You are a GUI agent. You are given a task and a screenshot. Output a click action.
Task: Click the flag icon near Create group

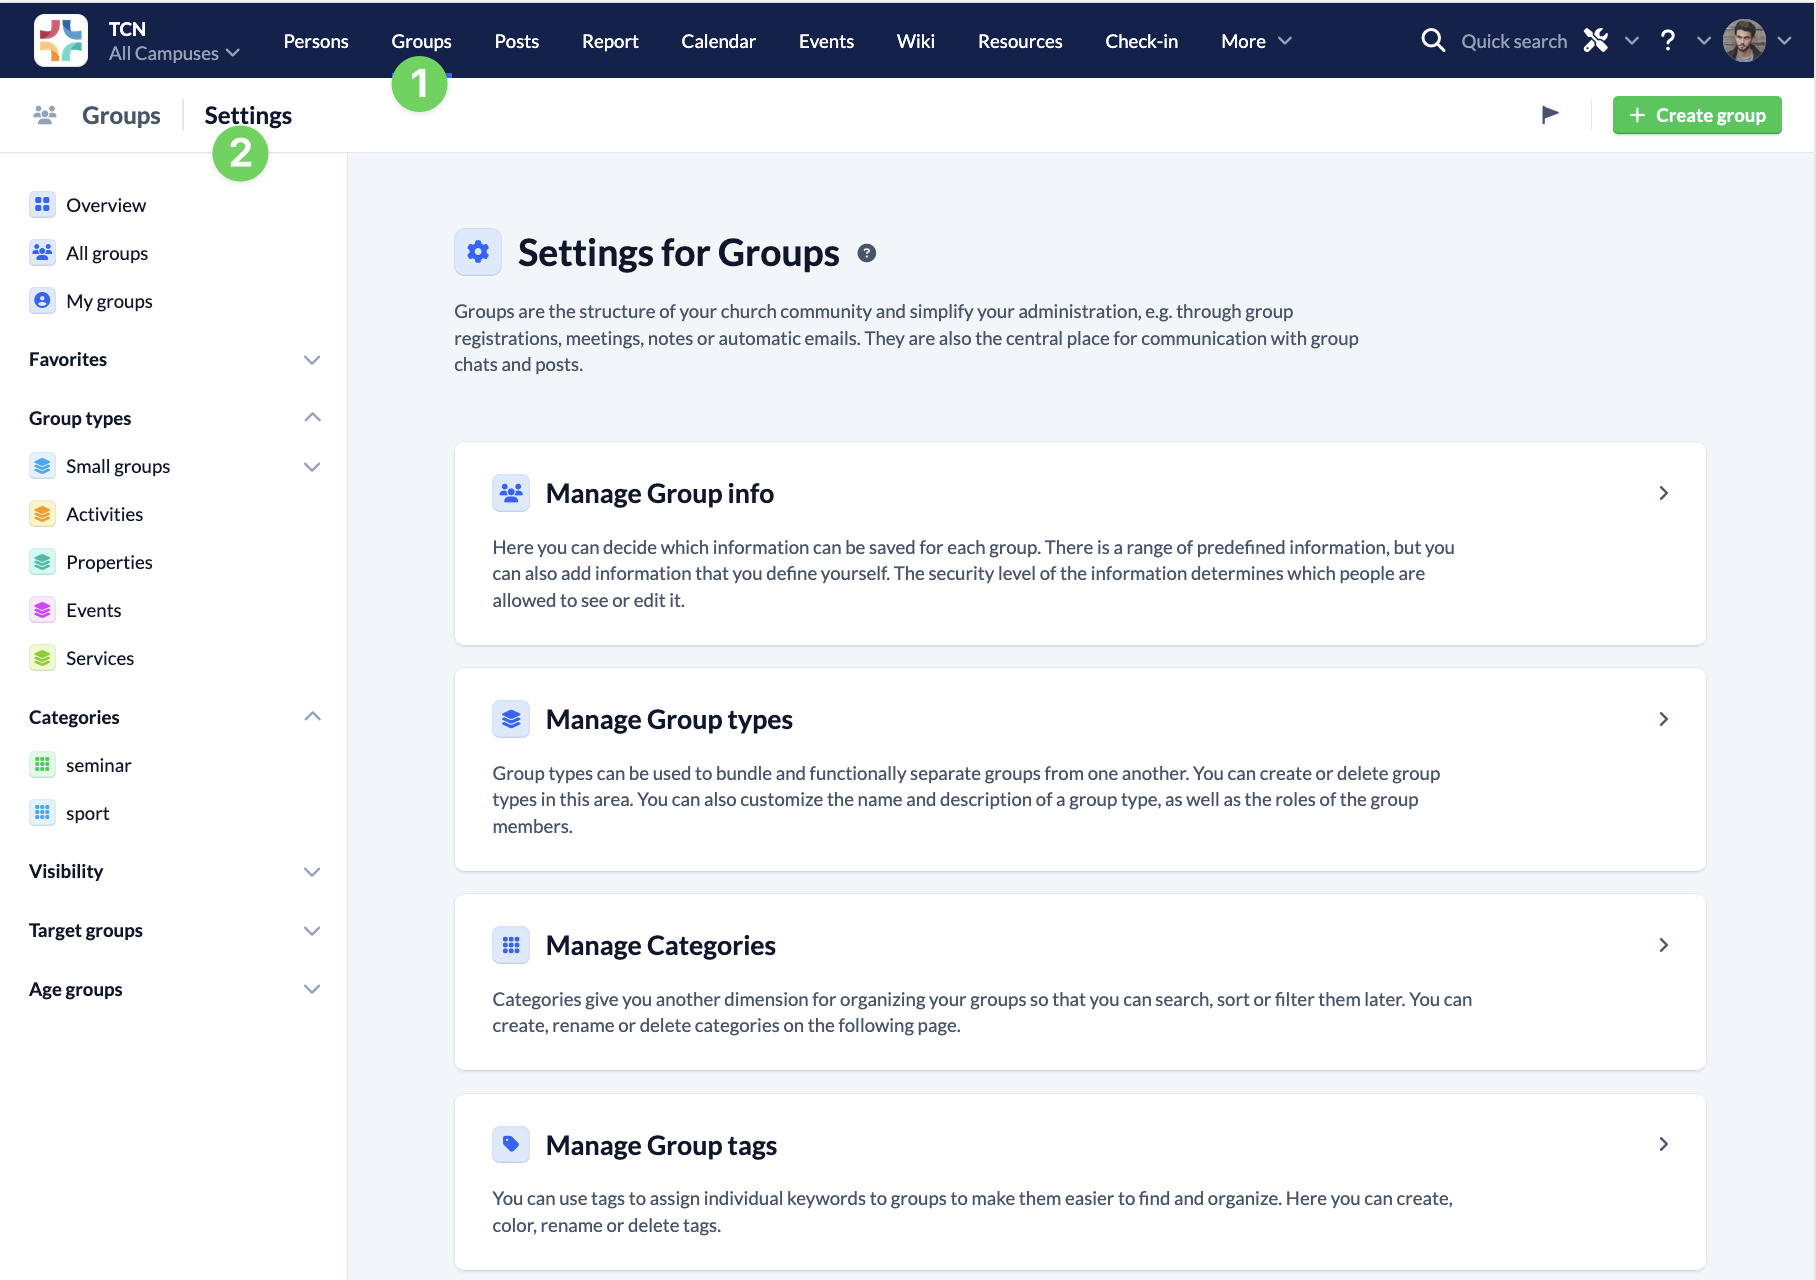point(1551,114)
